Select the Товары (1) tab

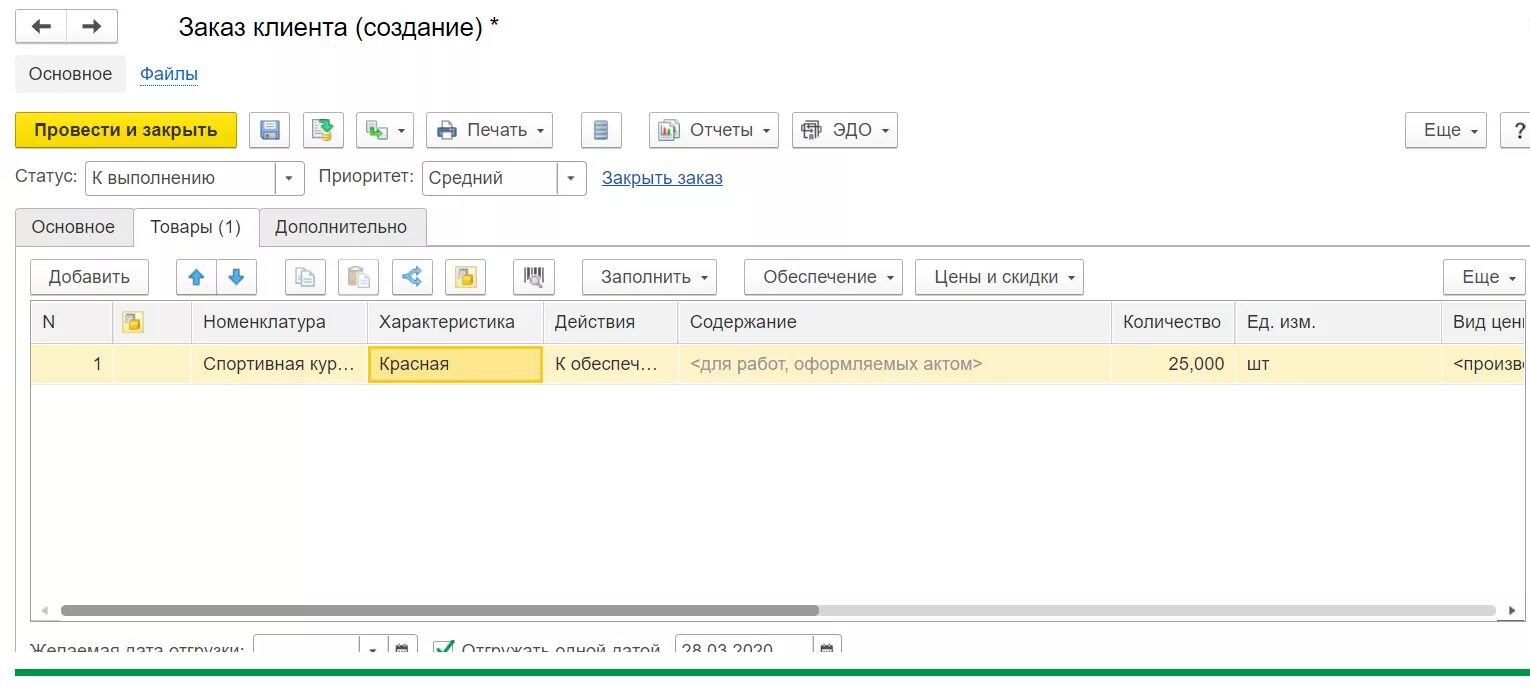pos(196,227)
